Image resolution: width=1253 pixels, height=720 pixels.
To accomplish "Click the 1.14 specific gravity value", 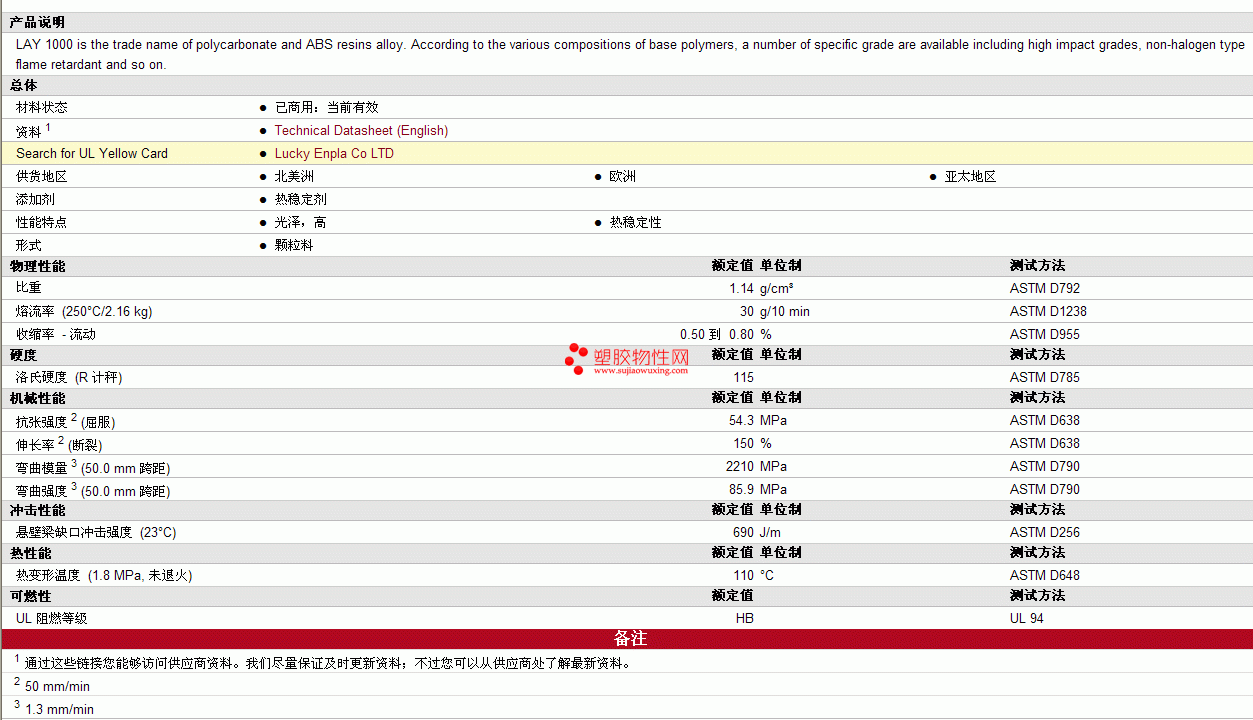I will (x=741, y=289).
